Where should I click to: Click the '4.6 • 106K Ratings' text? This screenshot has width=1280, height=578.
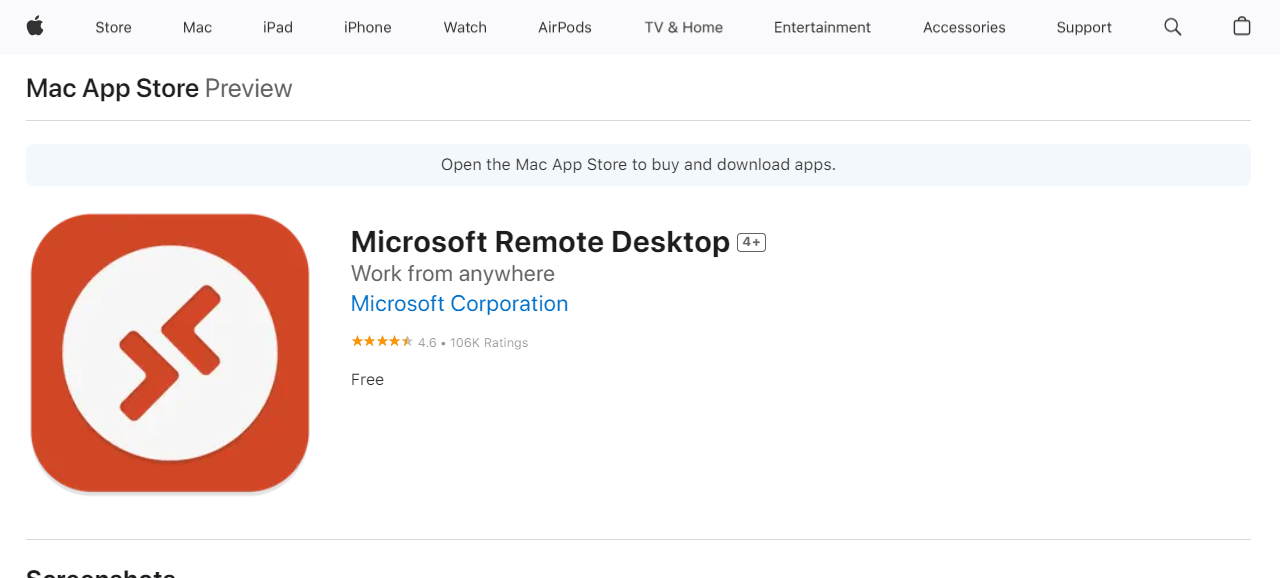click(x=473, y=342)
